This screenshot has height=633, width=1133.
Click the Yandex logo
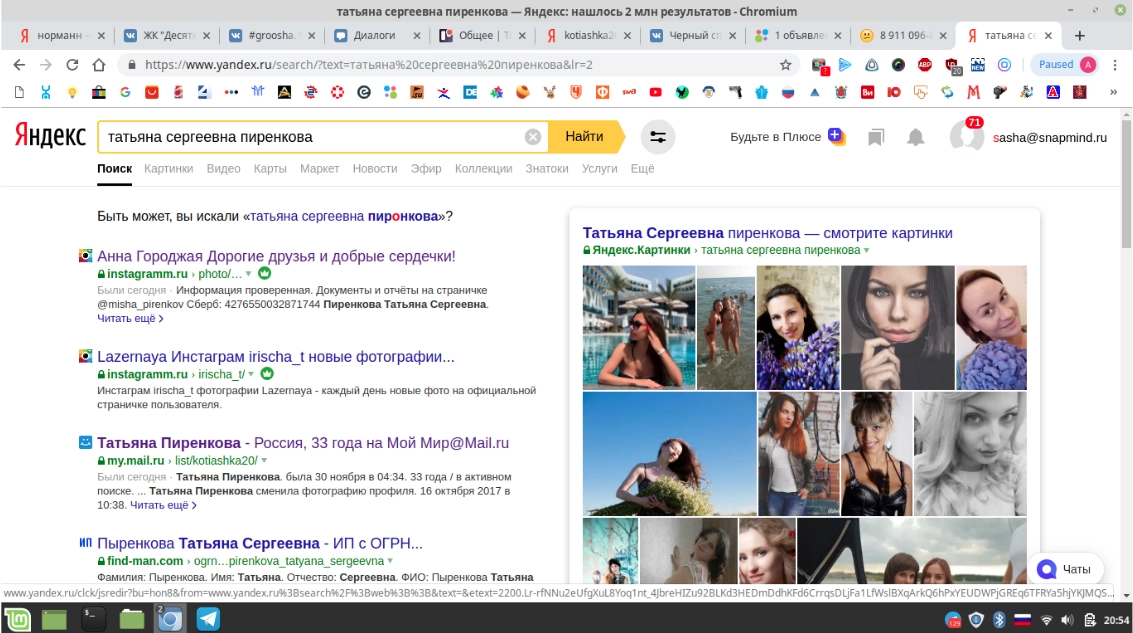[x=50, y=137]
